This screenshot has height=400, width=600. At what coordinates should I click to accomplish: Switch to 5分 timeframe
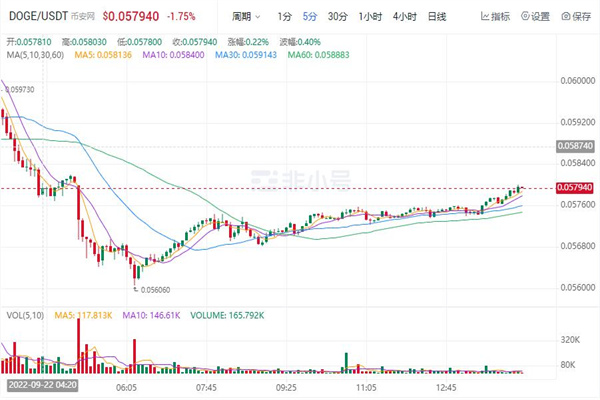point(311,17)
